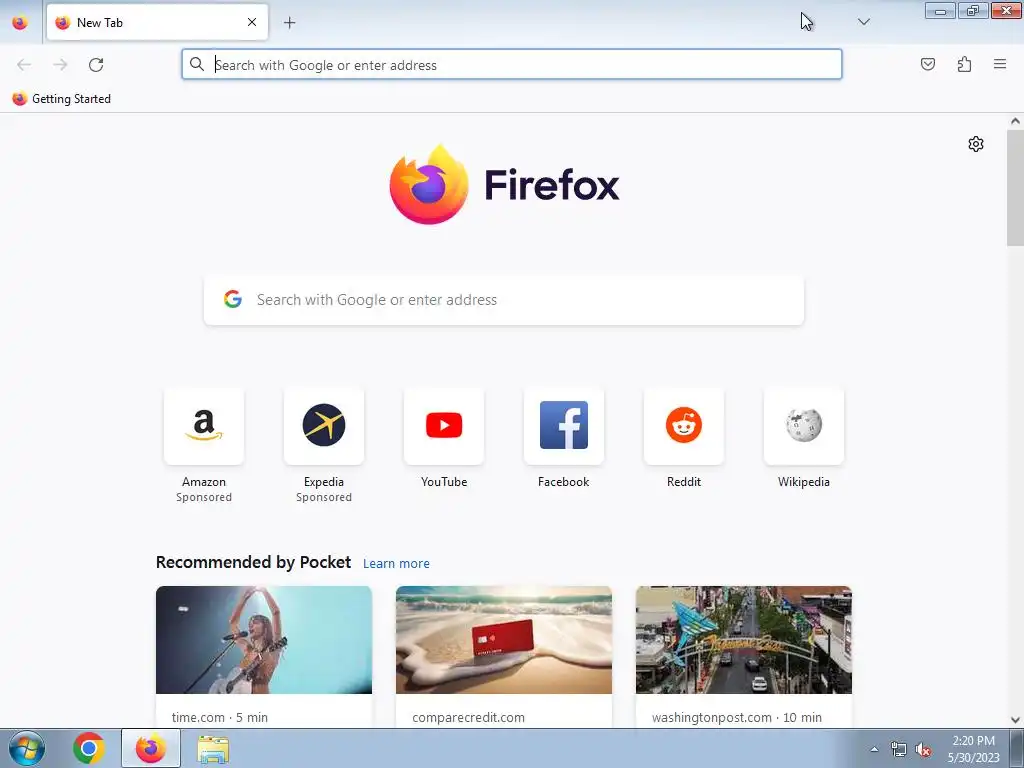Open the Firefox application menu
The width and height of the screenshot is (1024, 768).
click(x=1000, y=64)
